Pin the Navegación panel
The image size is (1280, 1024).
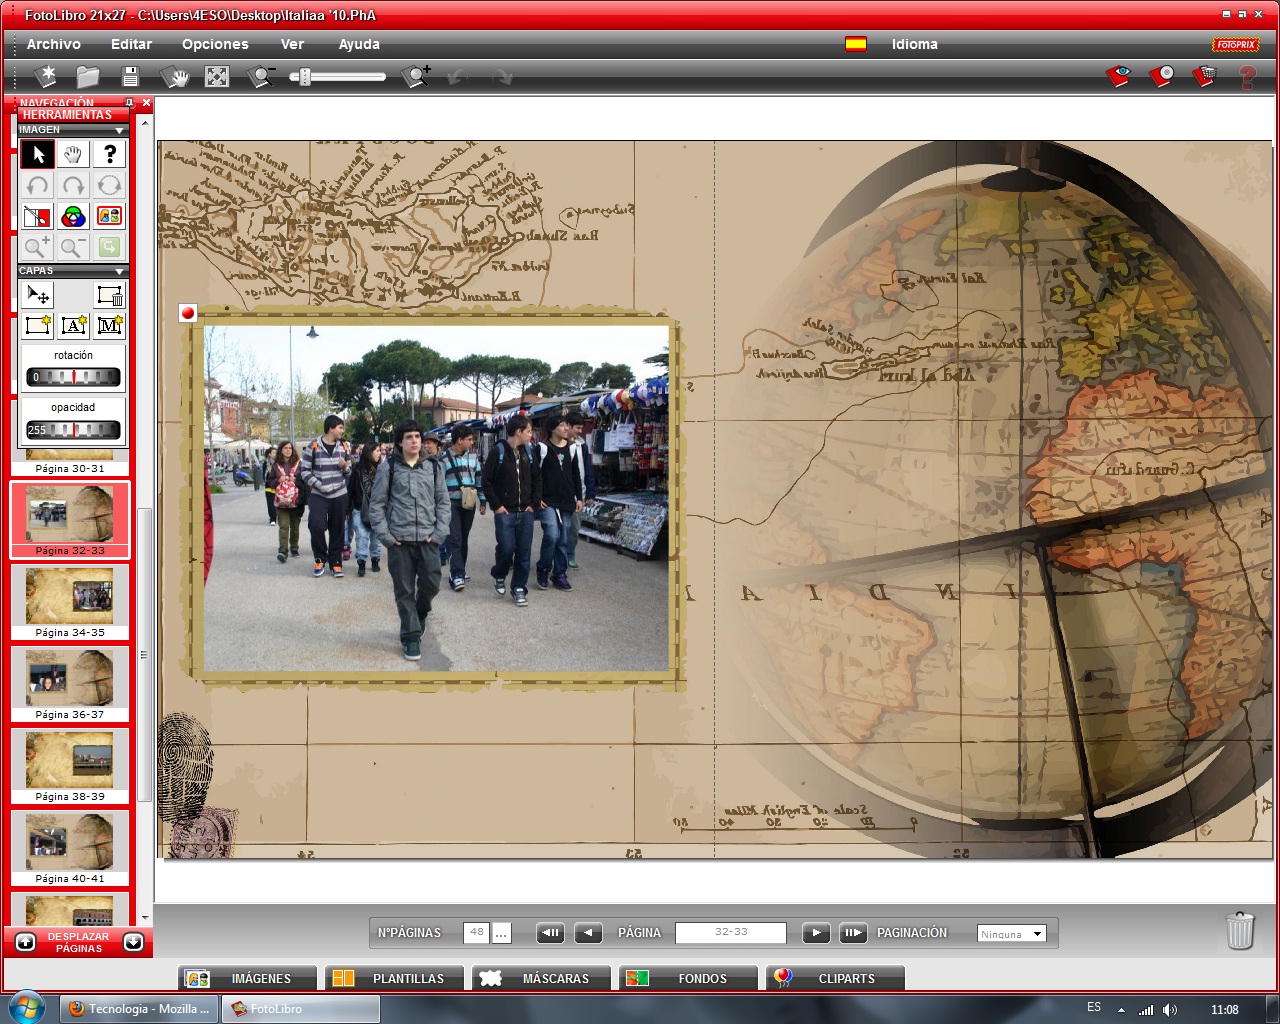pyautogui.click(x=129, y=103)
